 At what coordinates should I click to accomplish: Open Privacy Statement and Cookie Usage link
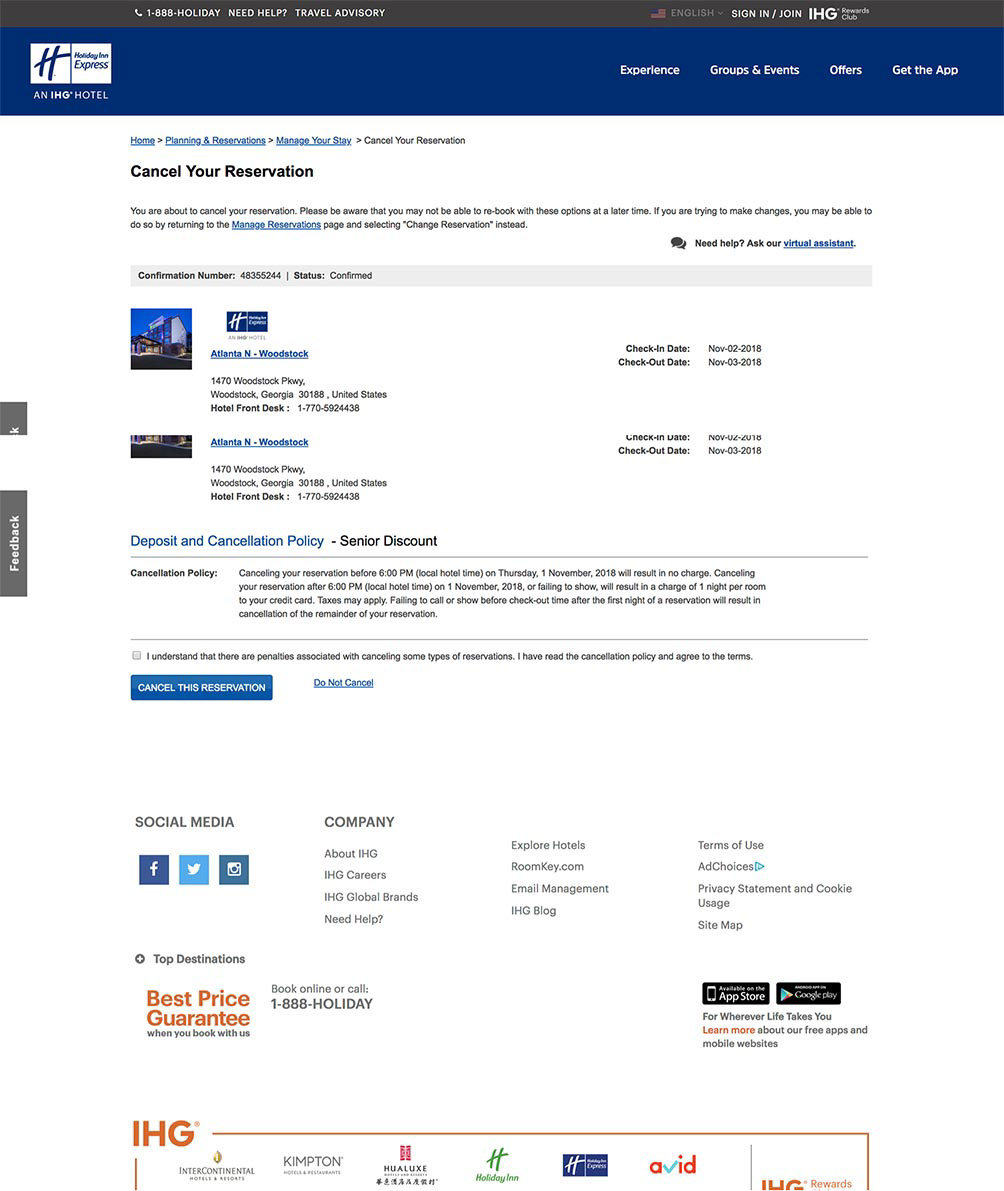click(775, 896)
